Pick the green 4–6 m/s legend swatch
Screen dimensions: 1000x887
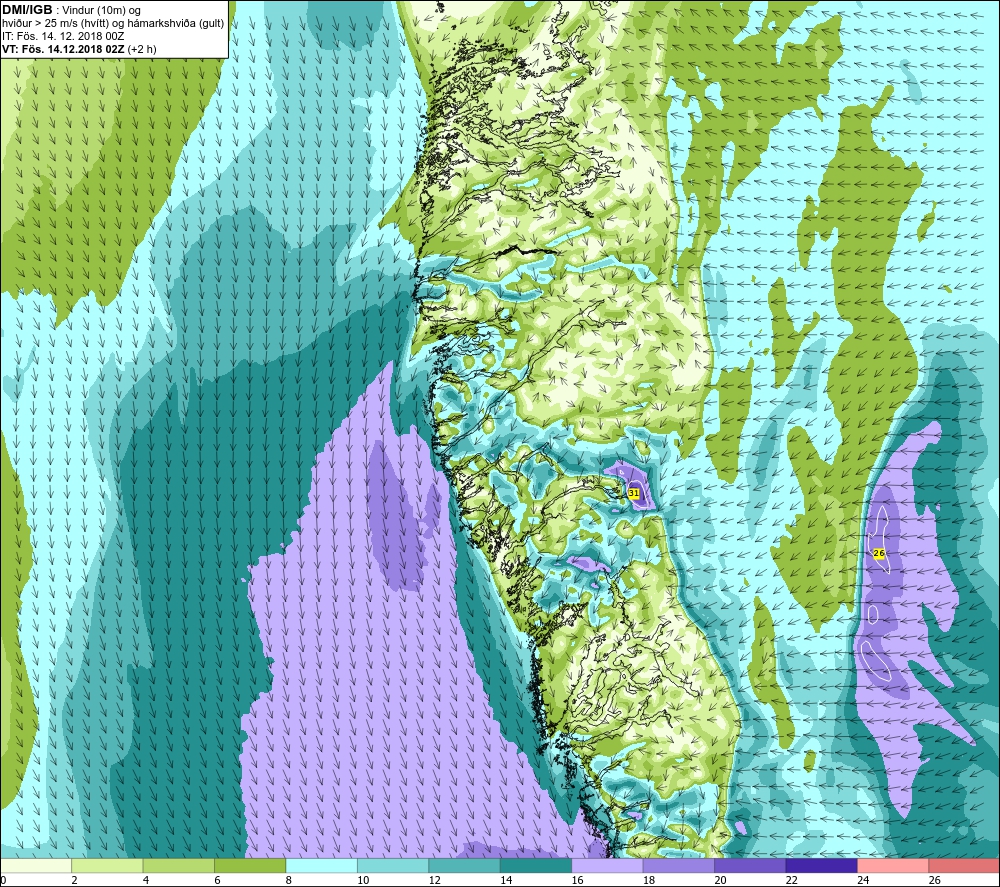(x=179, y=865)
